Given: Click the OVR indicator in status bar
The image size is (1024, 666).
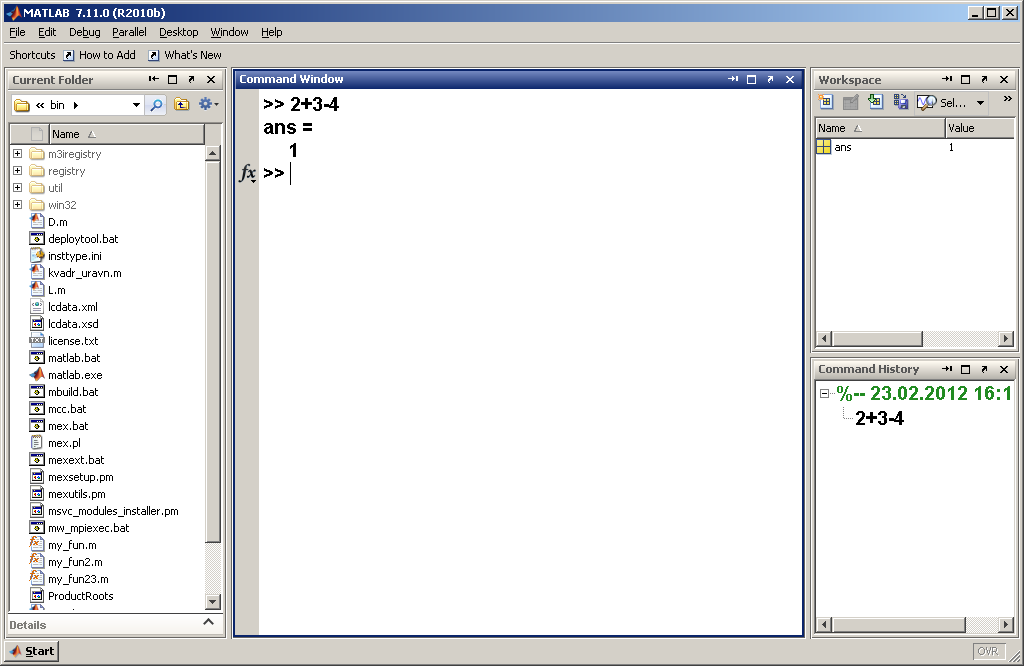Looking at the screenshot, I should click(x=987, y=651).
